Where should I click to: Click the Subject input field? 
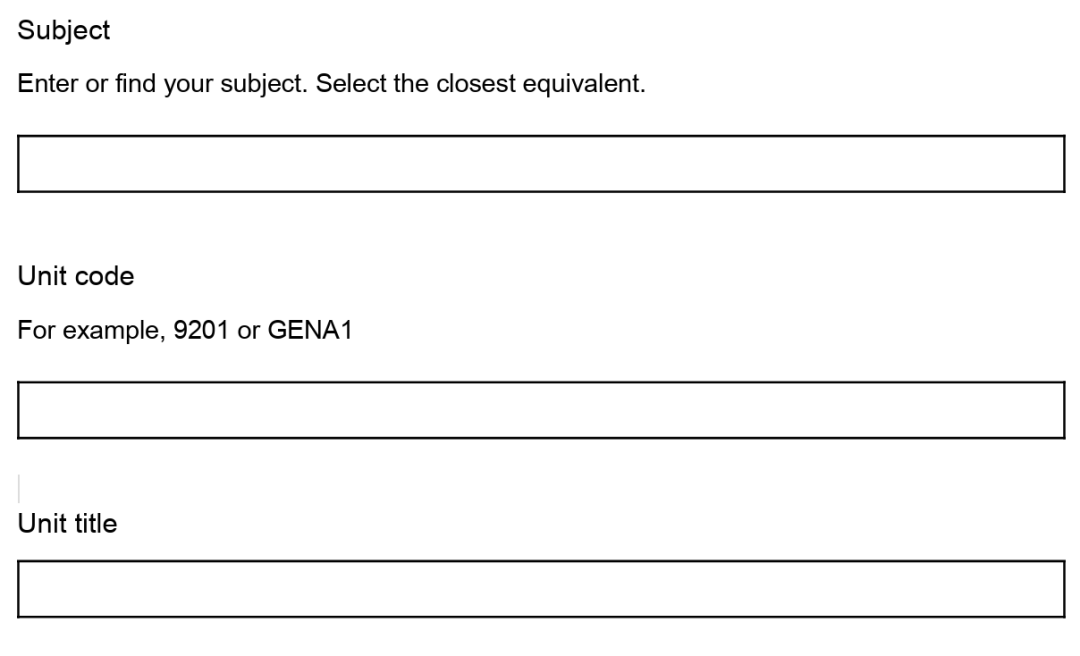coord(540,164)
